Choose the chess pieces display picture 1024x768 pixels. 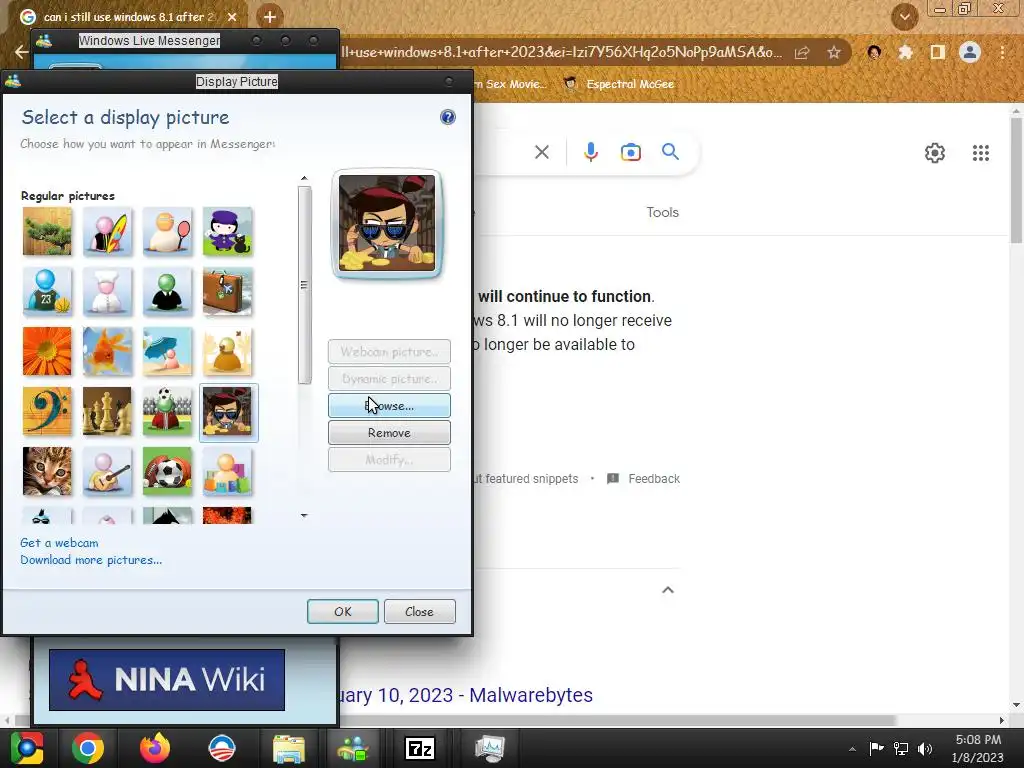(x=108, y=411)
